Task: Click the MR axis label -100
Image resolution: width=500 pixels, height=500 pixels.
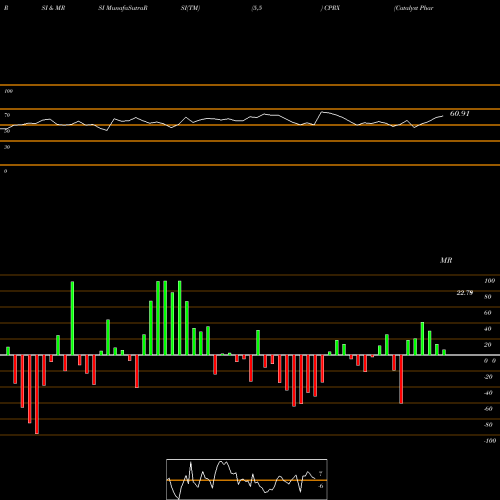Action: 489,441
